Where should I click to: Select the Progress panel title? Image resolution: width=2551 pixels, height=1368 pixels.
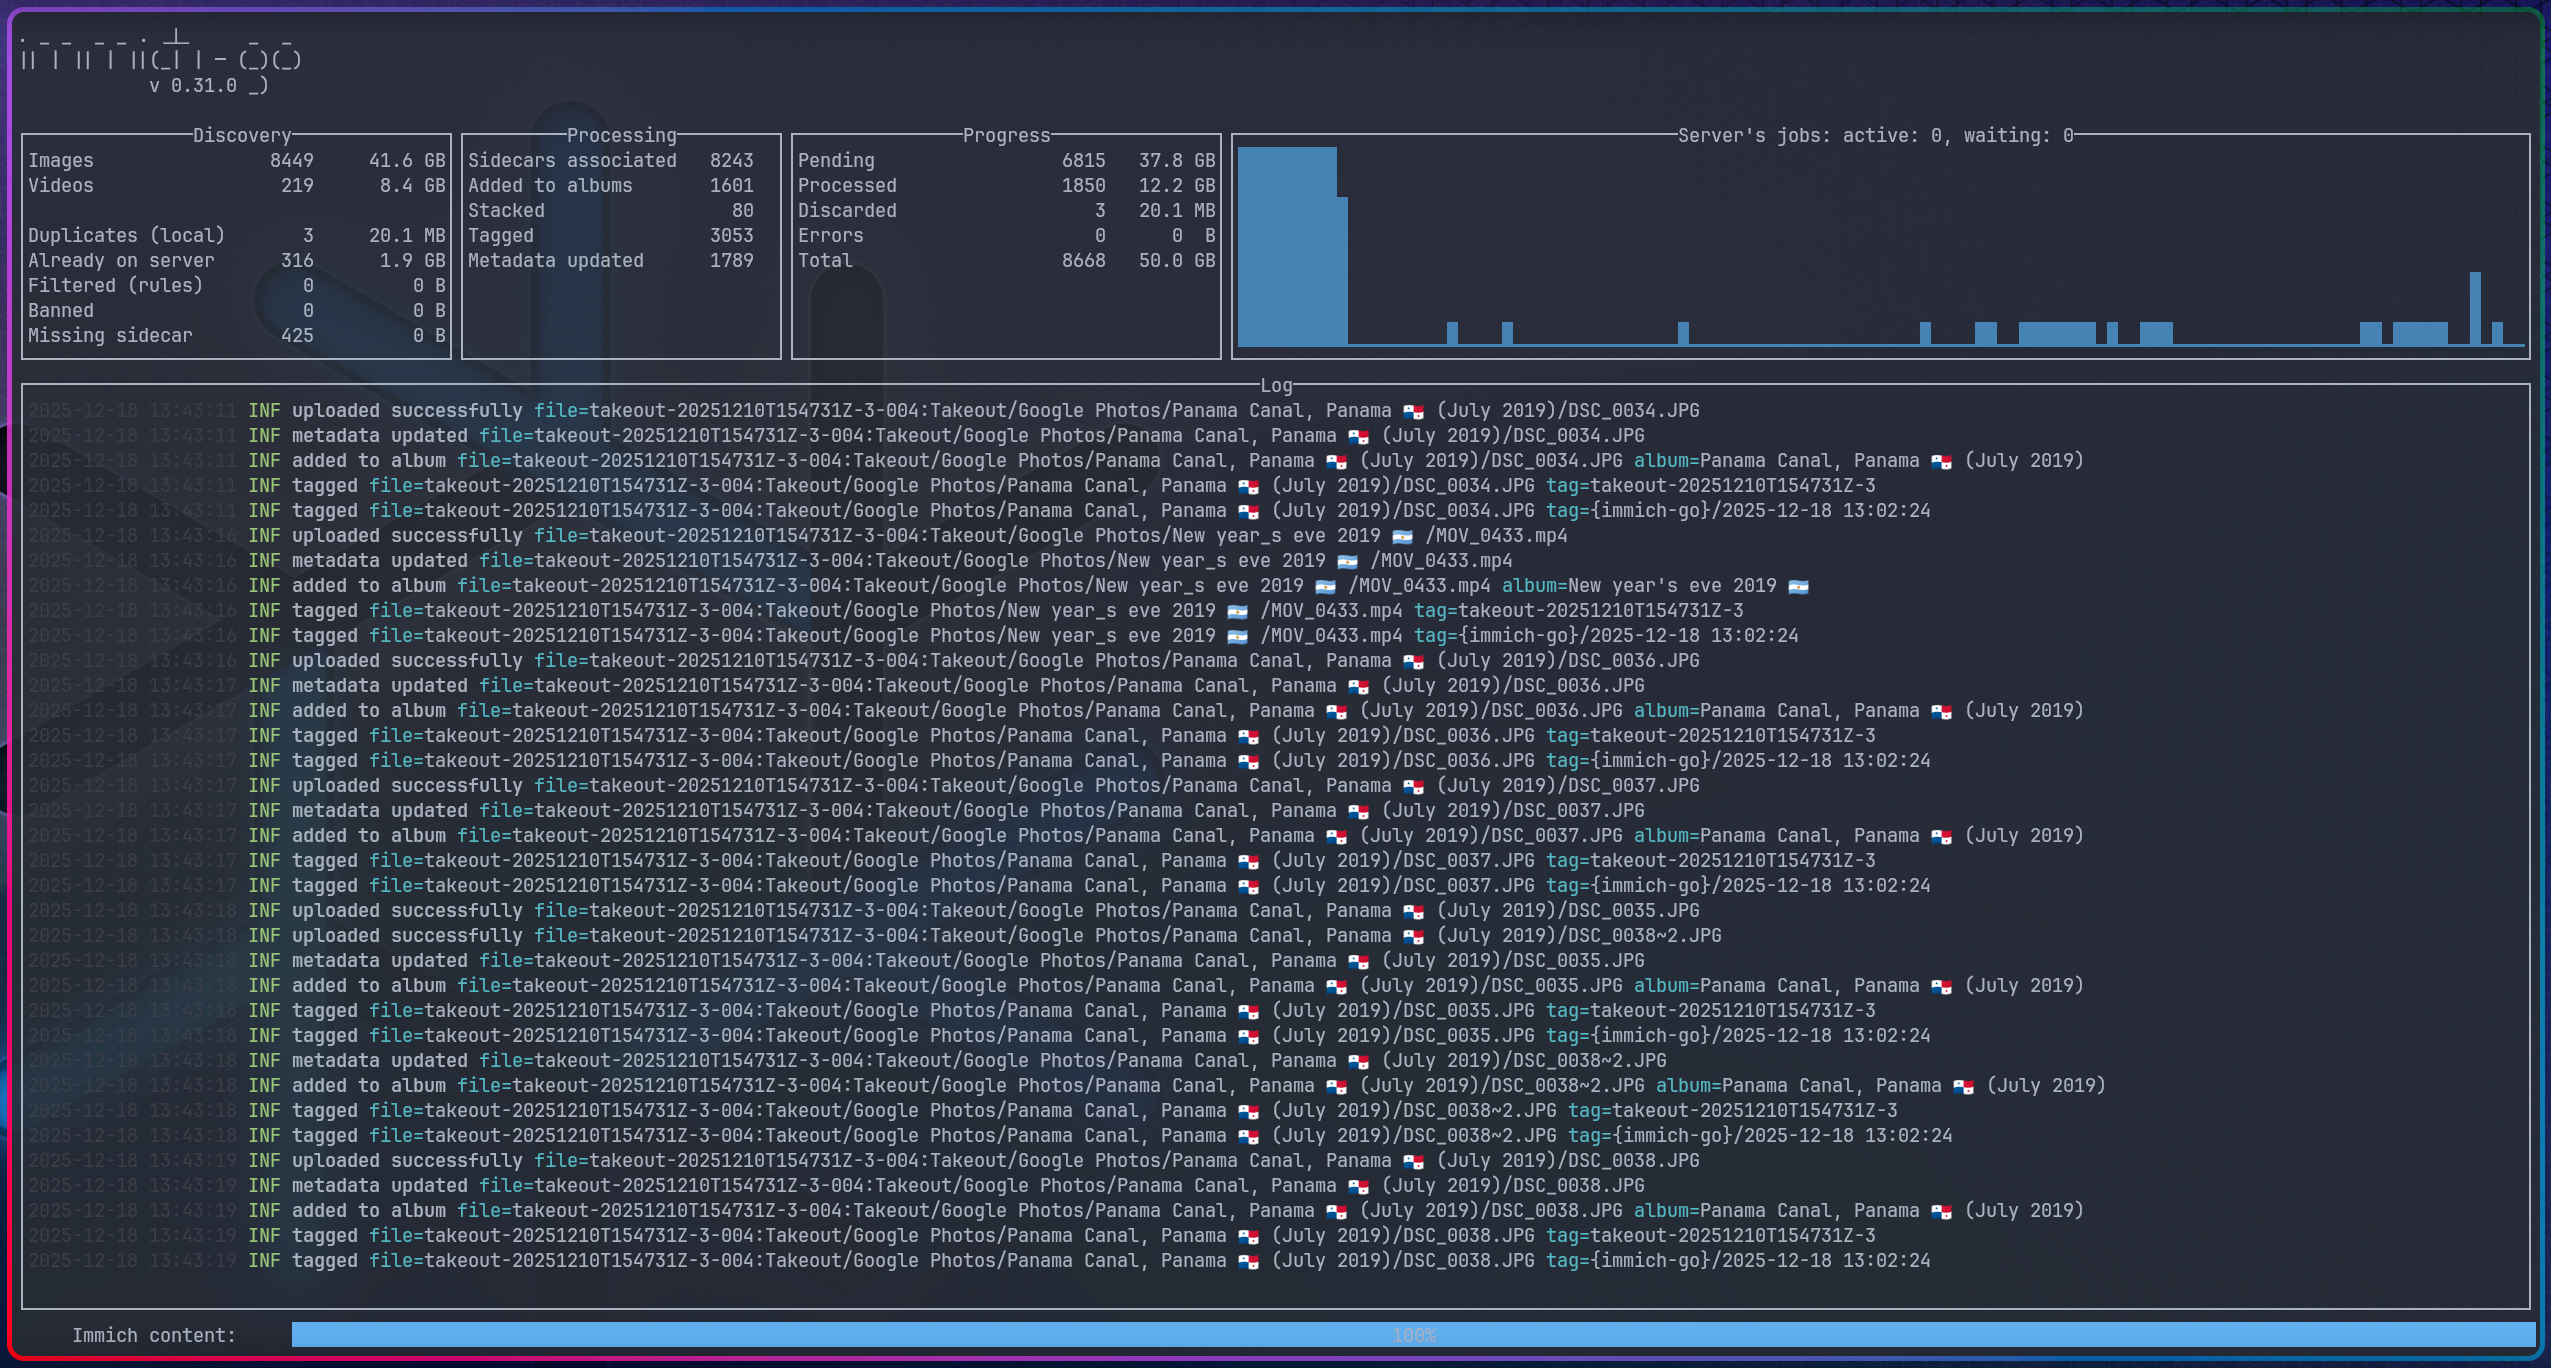point(1006,135)
